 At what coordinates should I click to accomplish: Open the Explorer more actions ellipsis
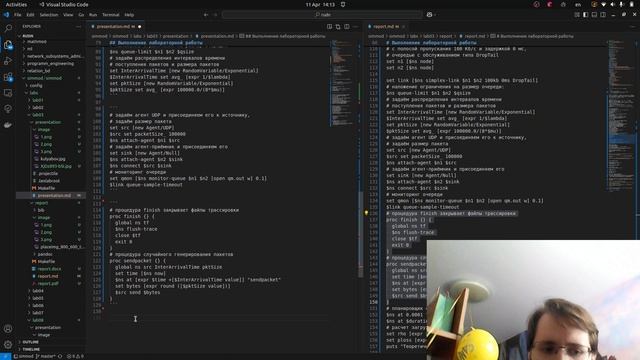[78, 27]
